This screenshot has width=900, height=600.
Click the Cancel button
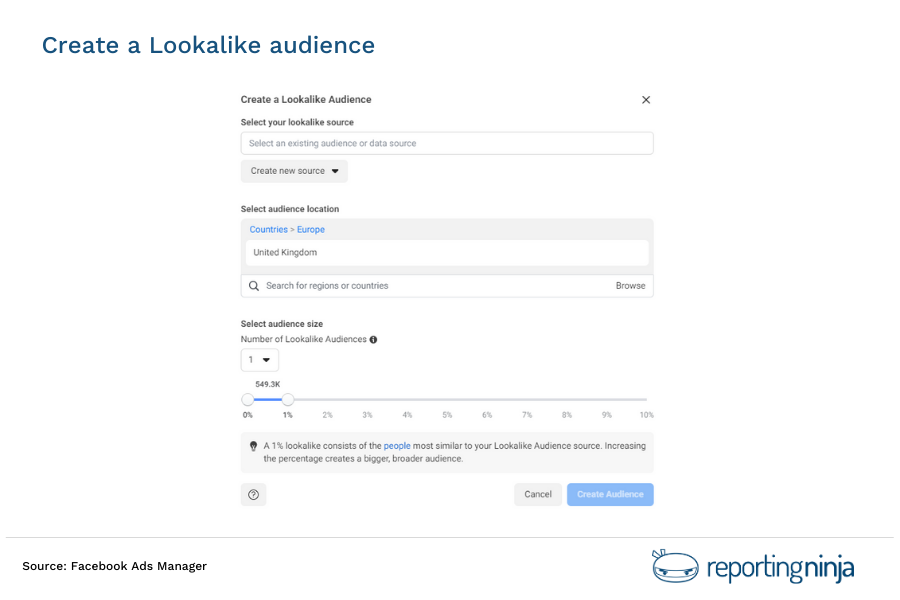(x=538, y=494)
